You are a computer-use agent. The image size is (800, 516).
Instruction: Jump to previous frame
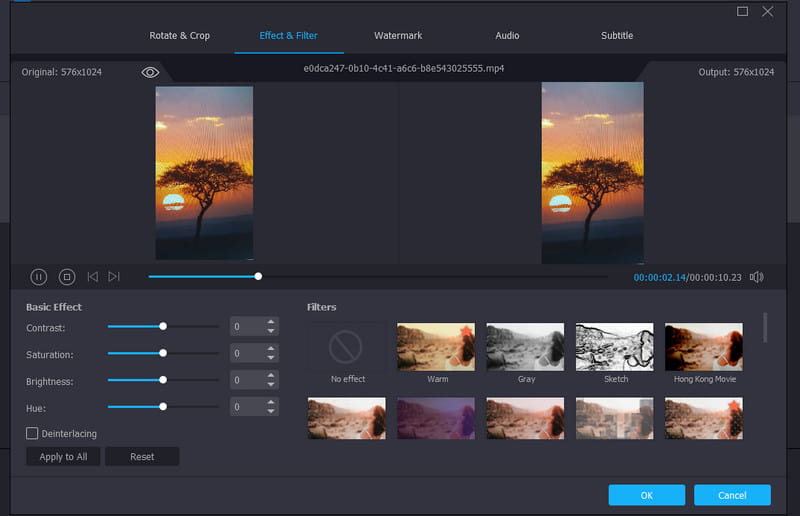tap(92, 277)
